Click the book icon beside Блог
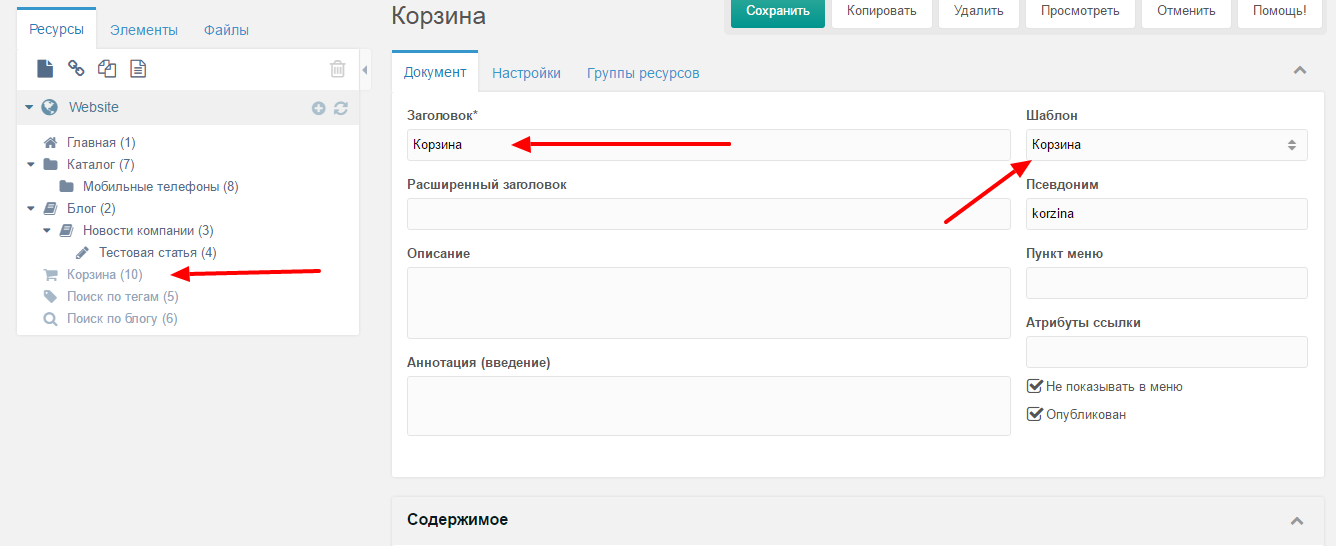Screen dimensions: 1336x546 click(x=50, y=208)
